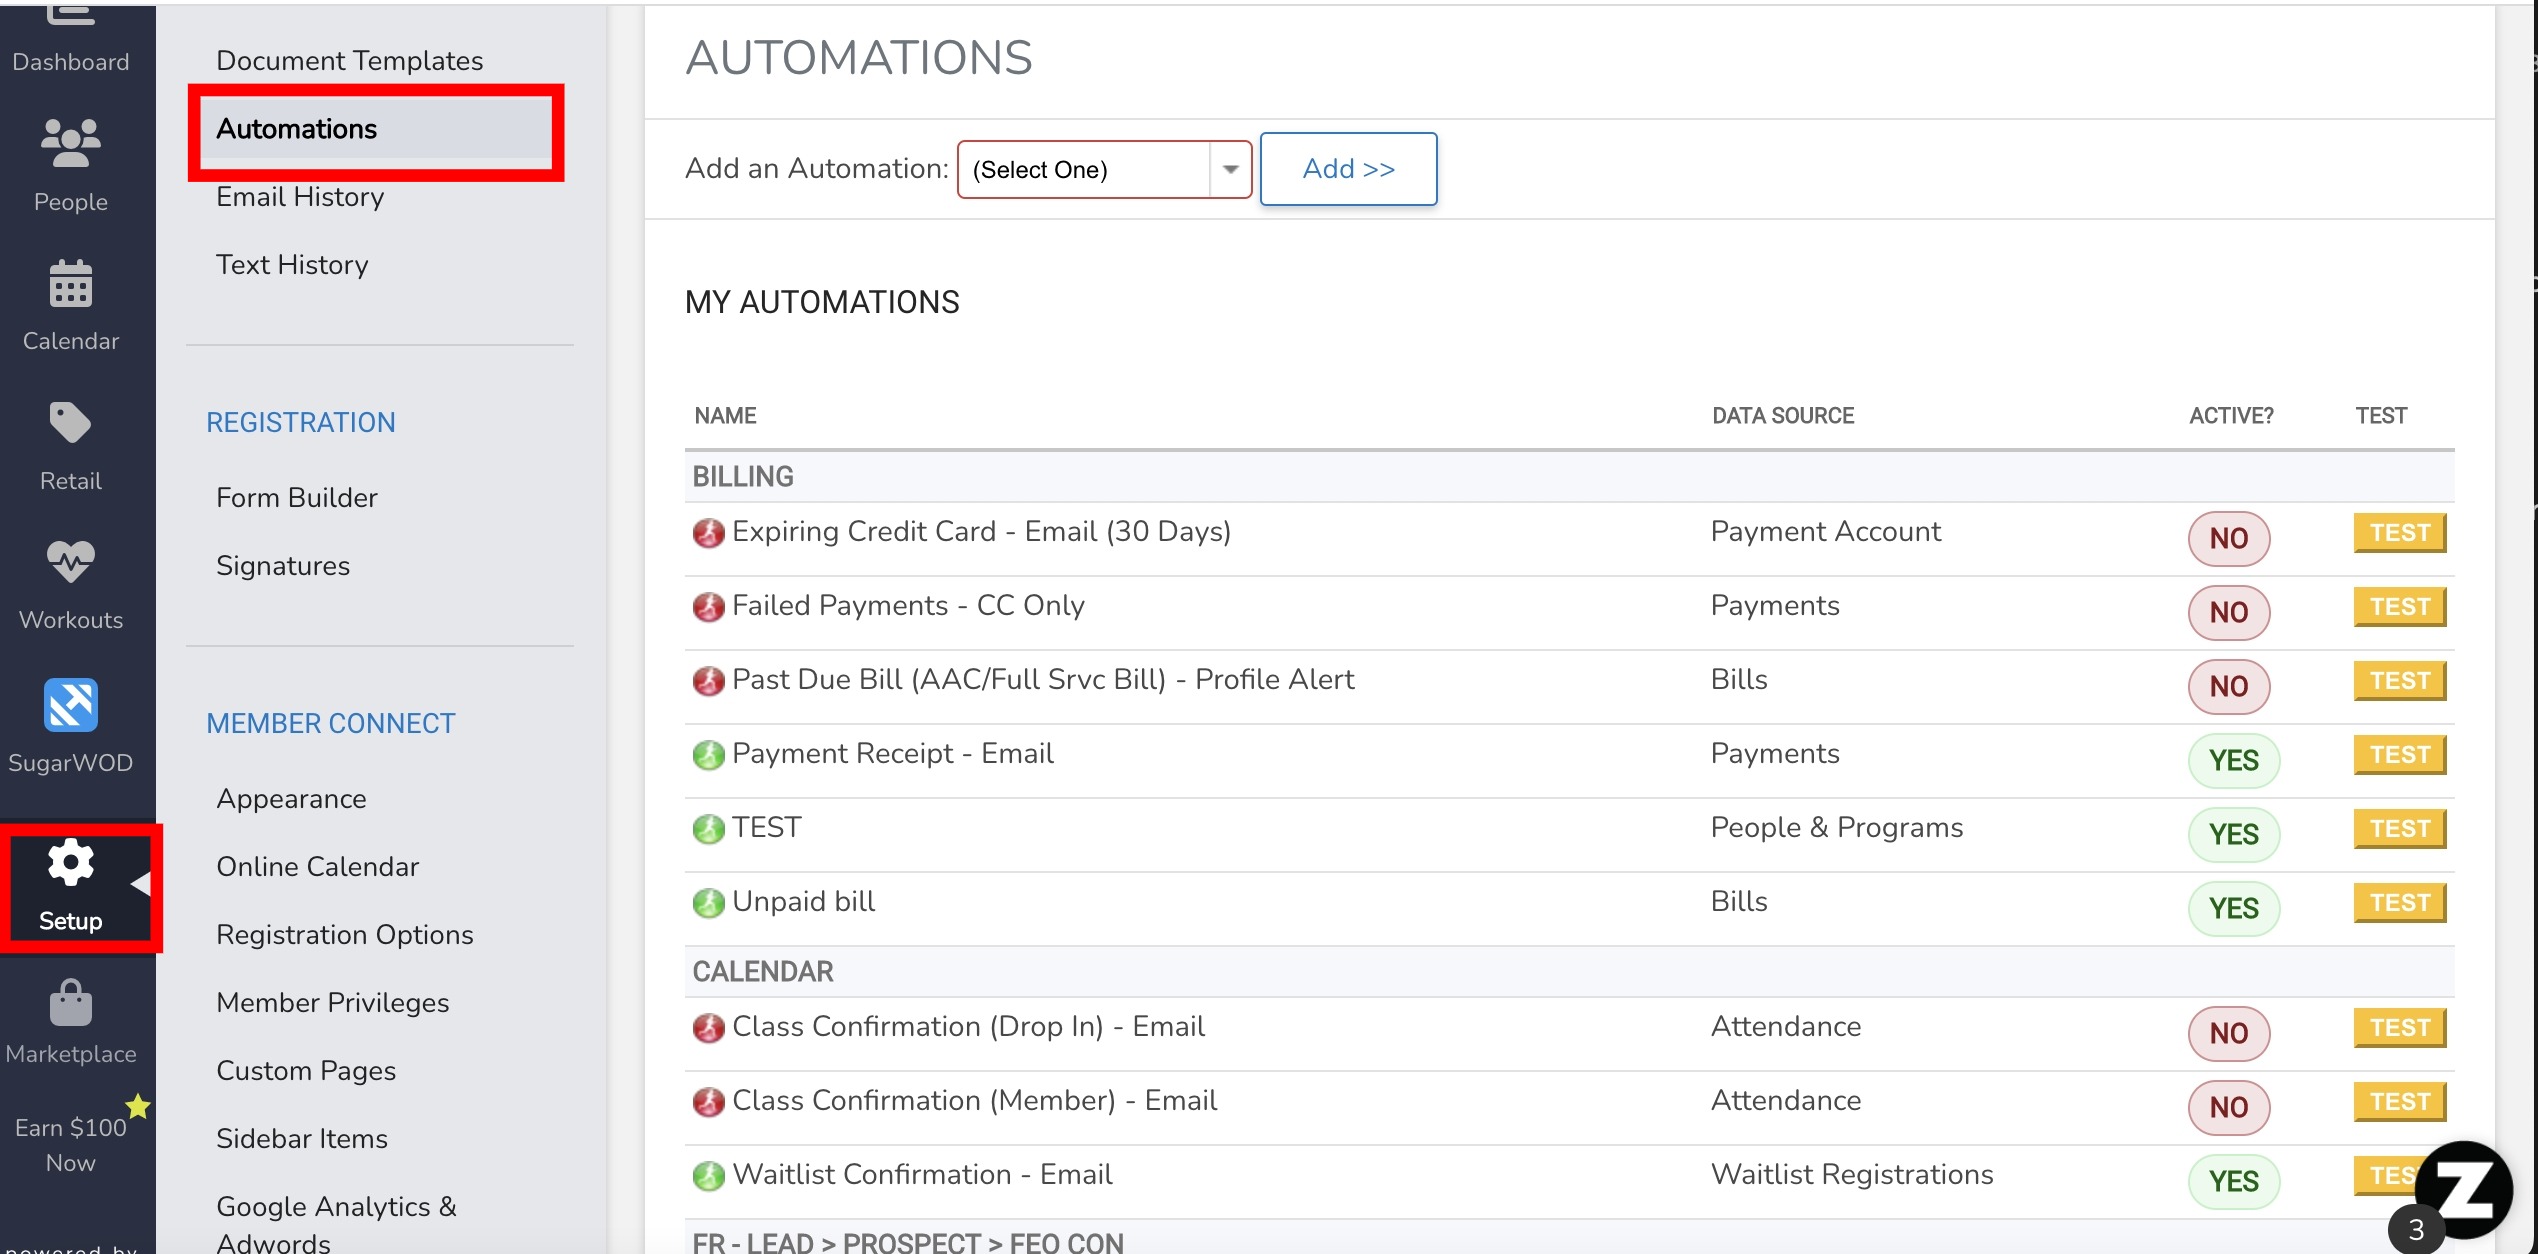Open Payment Receipt - Email automation
The width and height of the screenshot is (2538, 1254).
tap(892, 753)
